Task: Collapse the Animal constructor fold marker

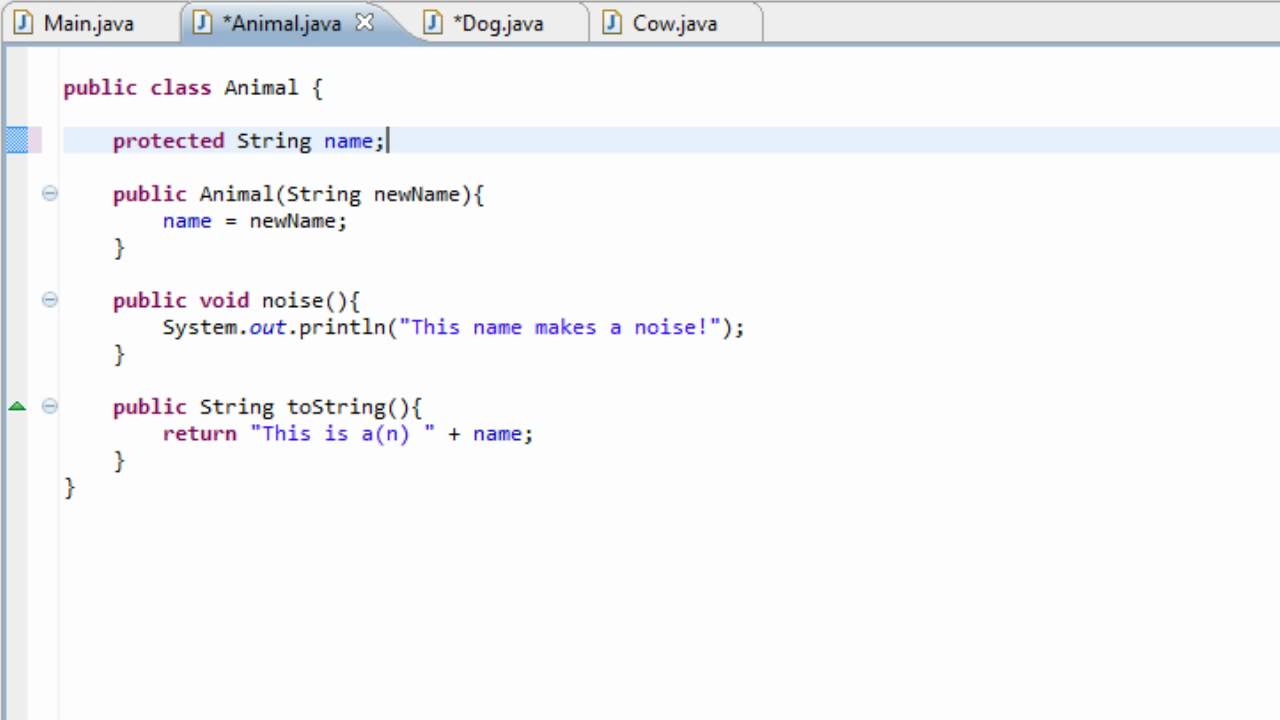Action: coord(50,194)
